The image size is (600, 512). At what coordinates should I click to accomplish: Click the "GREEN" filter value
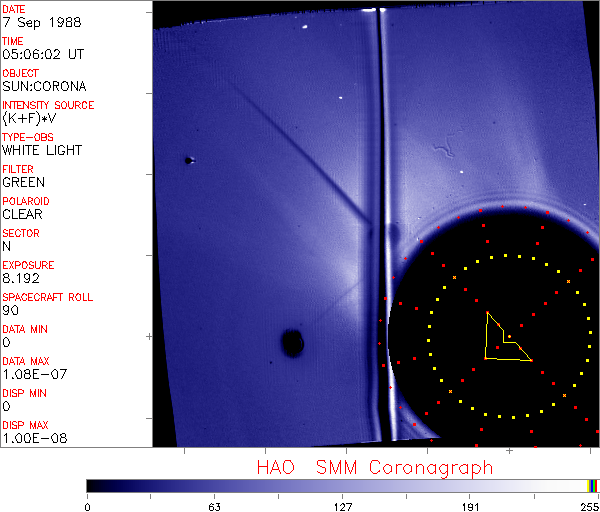click(x=23, y=182)
